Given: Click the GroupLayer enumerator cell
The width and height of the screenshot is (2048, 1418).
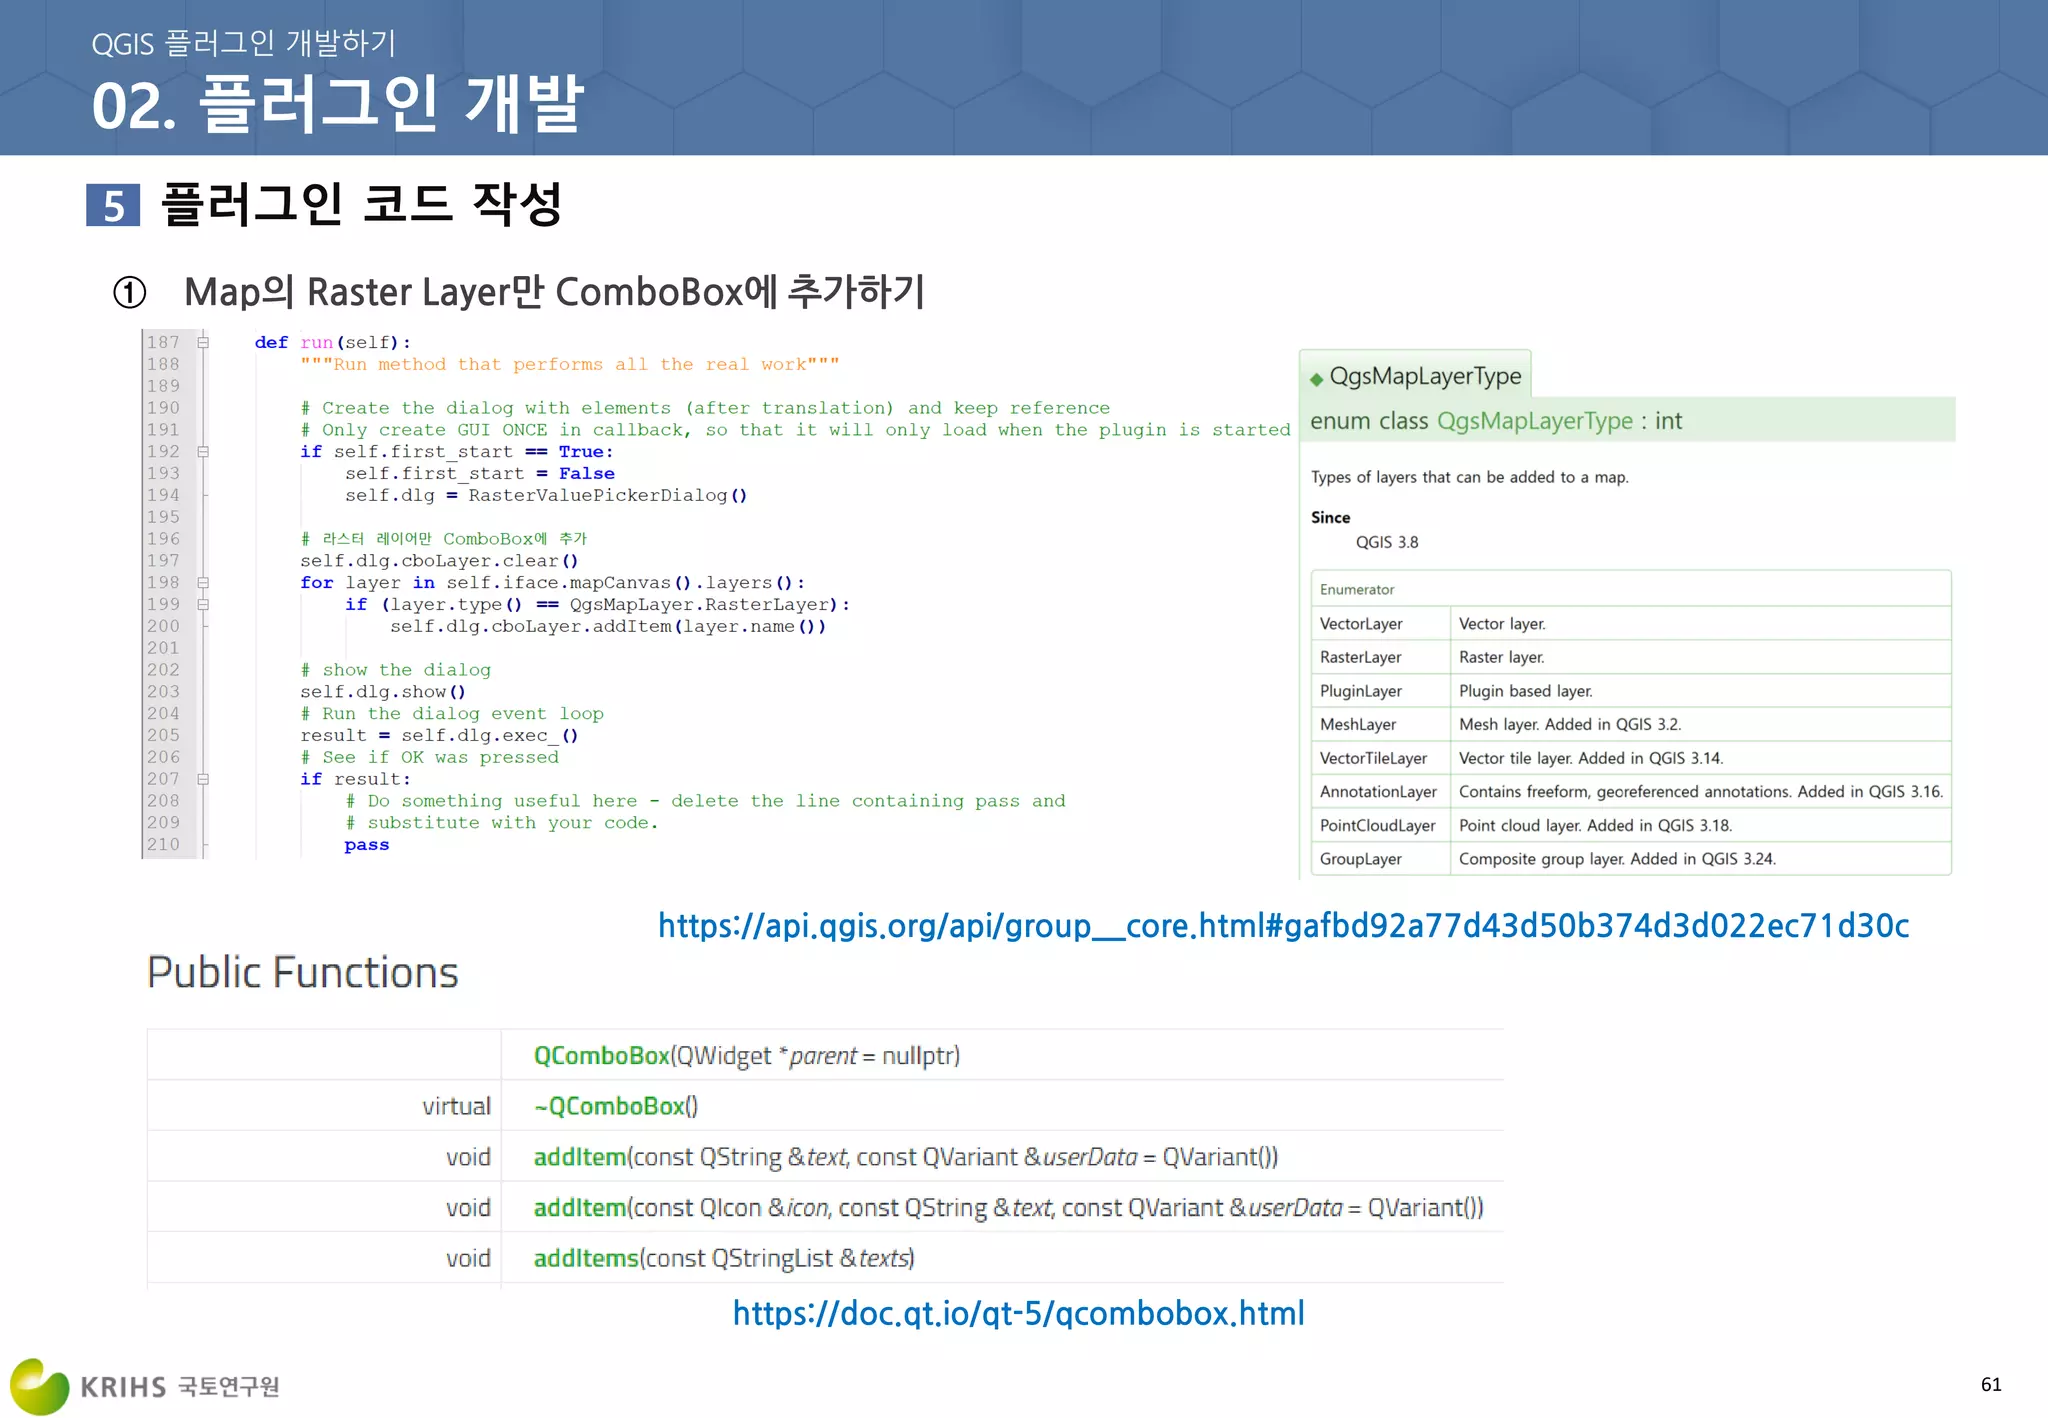Looking at the screenshot, I should (1380, 859).
